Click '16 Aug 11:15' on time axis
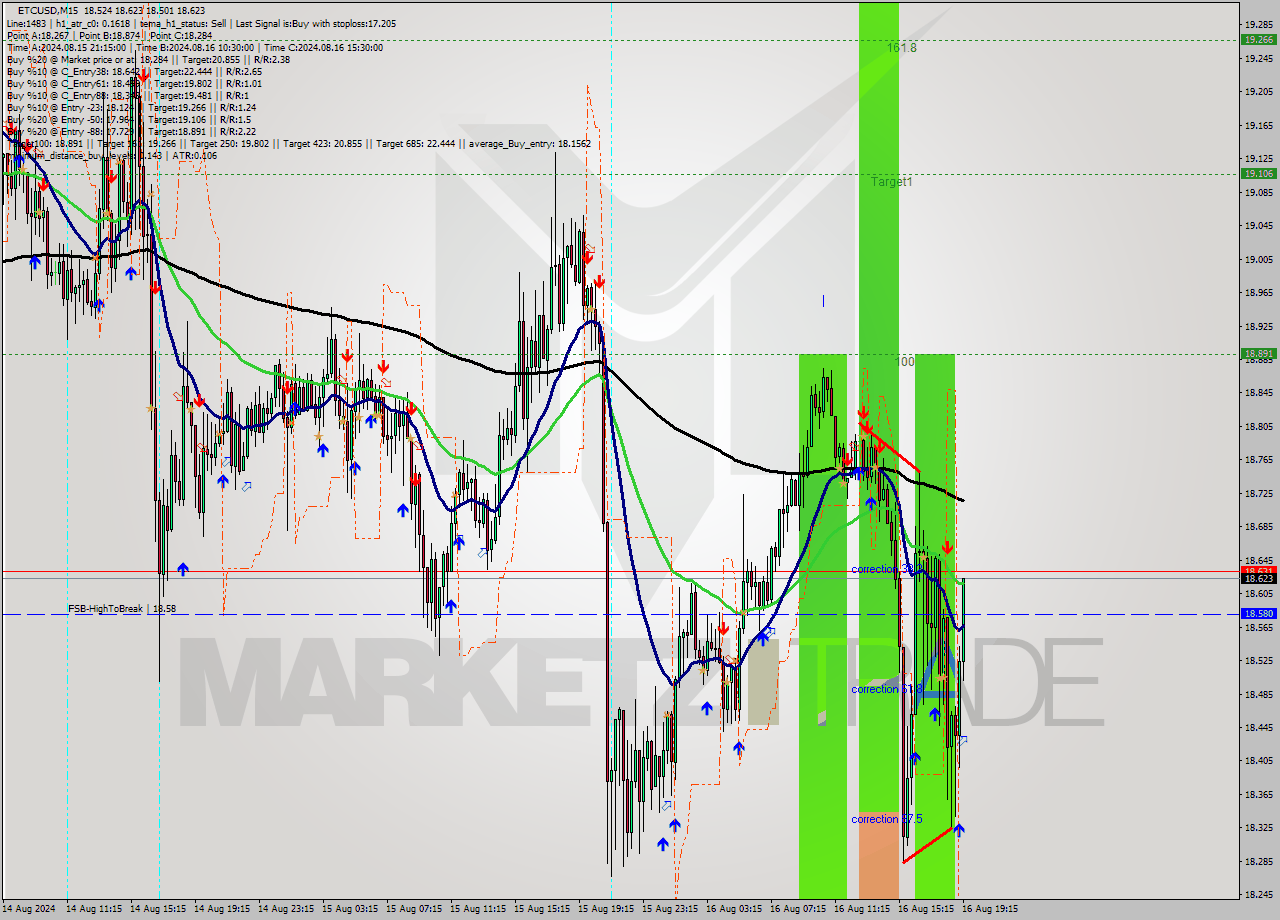 point(862,909)
